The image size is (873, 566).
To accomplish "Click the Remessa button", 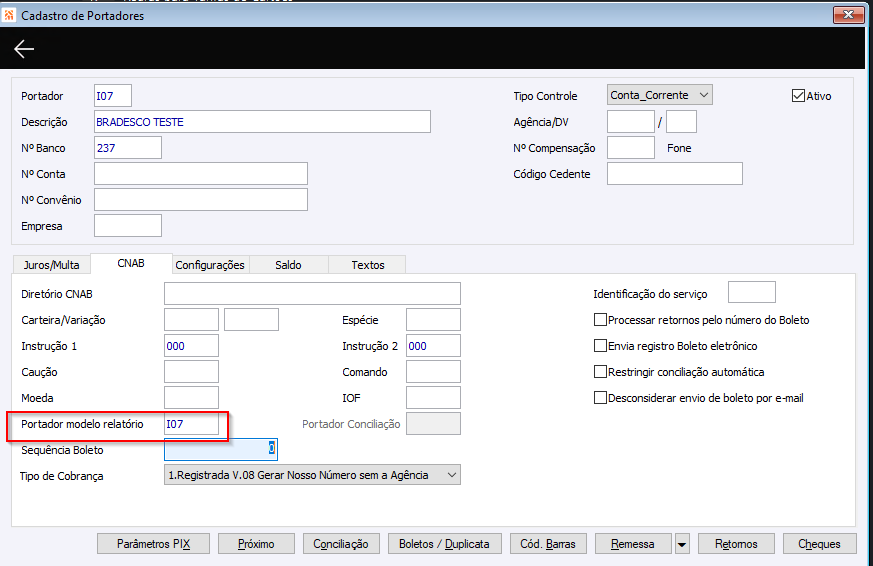I will point(633,544).
